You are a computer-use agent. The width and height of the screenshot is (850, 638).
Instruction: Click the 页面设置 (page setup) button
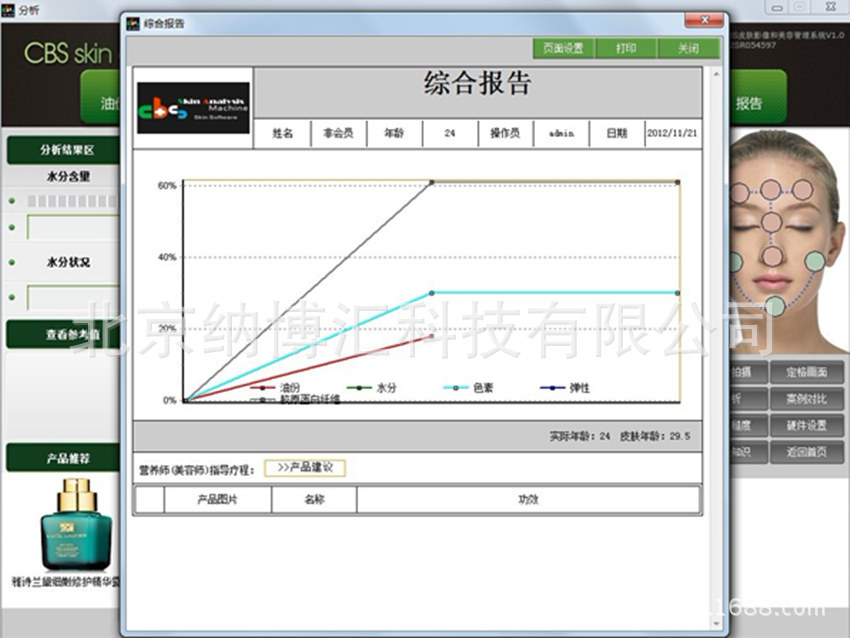(x=563, y=48)
